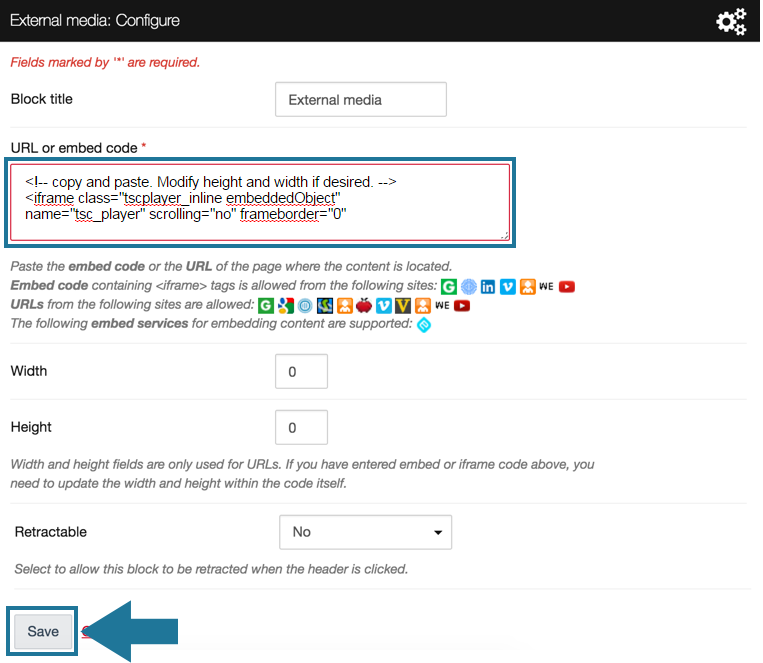Click inside the URL or embed code textarea
The height and width of the screenshot is (663, 763).
(x=260, y=205)
